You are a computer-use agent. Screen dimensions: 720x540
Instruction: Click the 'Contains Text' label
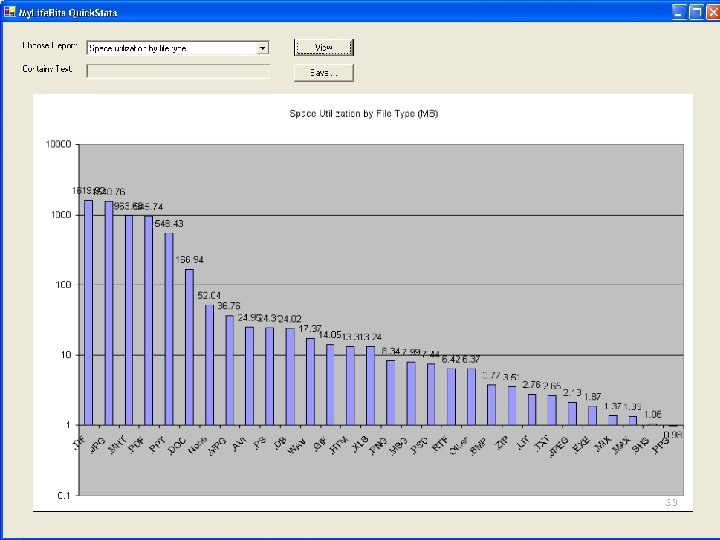[x=47, y=69]
